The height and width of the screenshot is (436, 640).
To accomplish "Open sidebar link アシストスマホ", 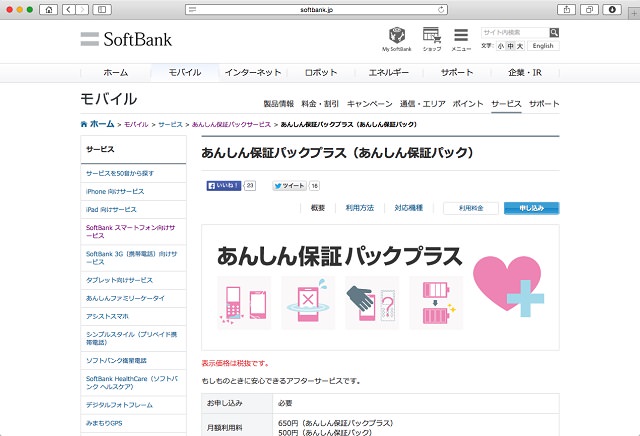I will pos(107,316).
